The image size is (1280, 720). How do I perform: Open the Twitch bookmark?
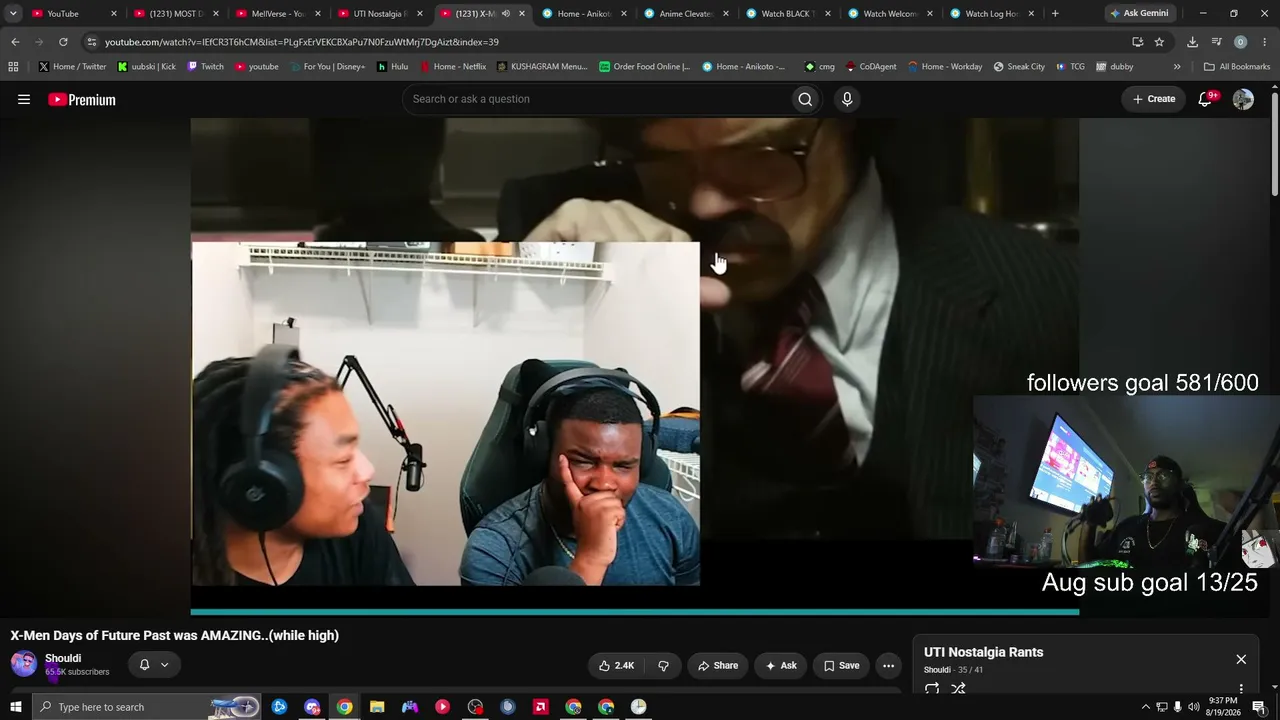206,67
